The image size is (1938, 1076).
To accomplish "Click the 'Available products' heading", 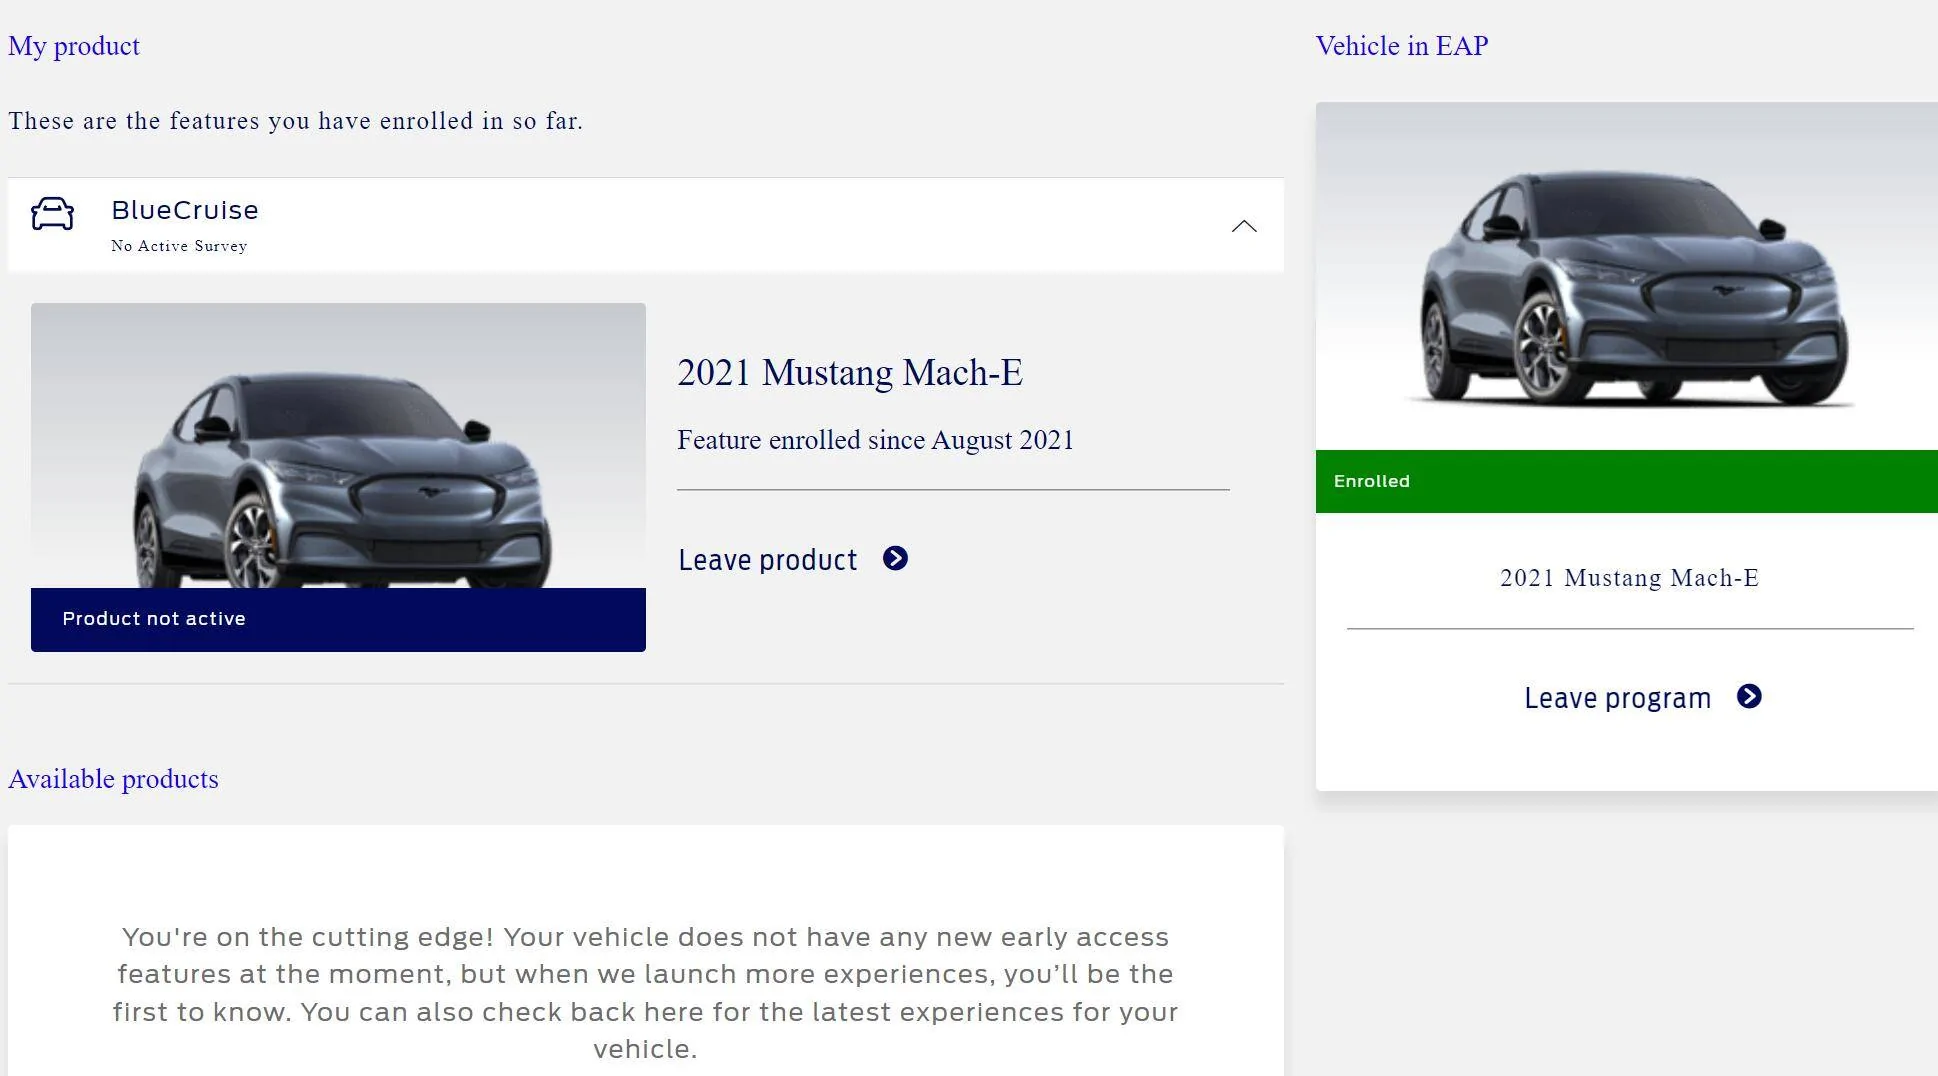I will coord(113,779).
